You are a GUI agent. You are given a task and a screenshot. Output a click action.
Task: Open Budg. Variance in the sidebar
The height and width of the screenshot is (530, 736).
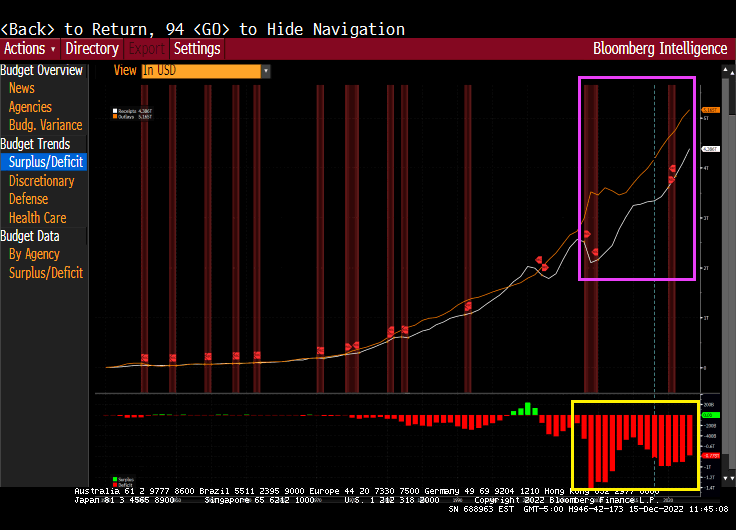tap(45, 125)
